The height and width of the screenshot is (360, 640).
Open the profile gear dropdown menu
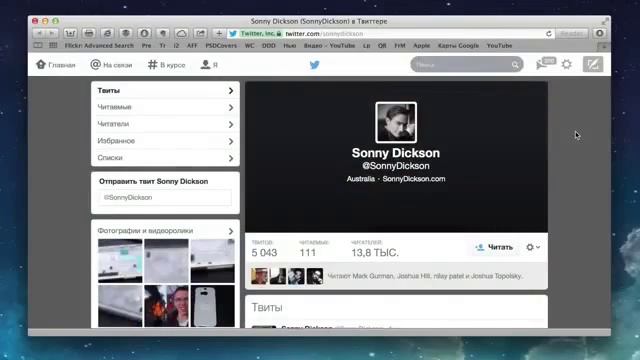pos(533,247)
